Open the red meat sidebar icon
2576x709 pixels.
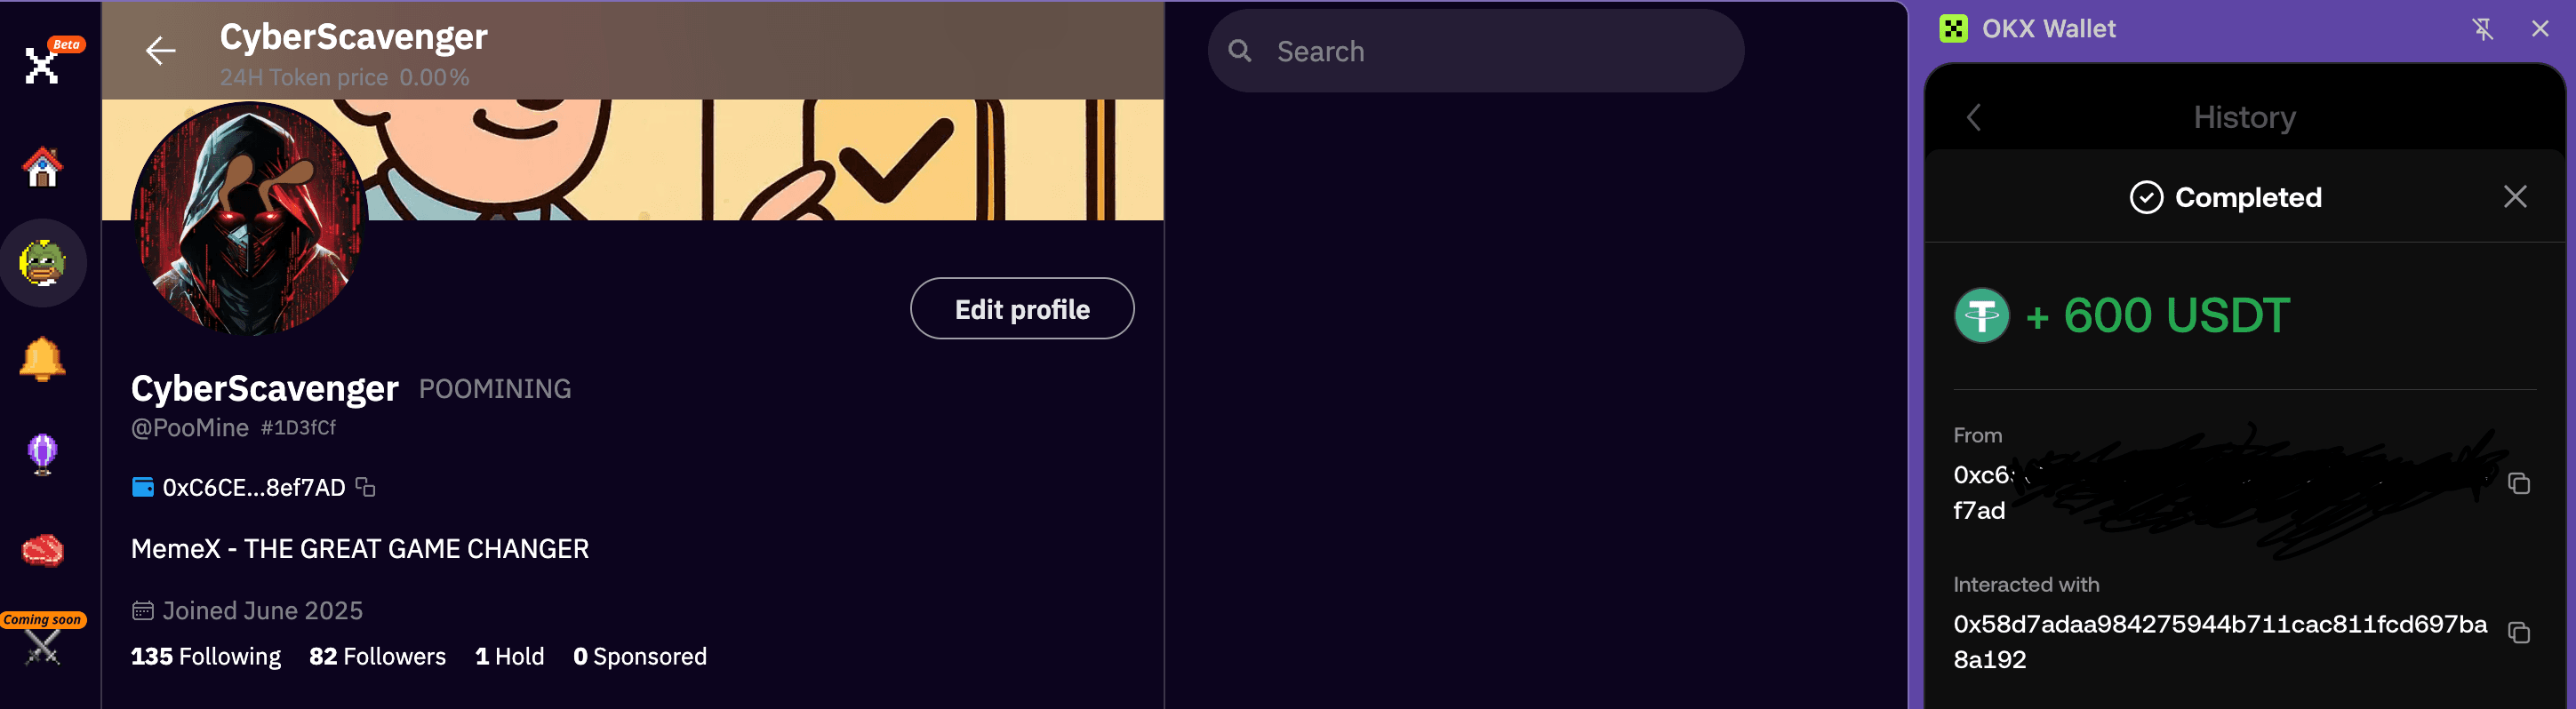coord(42,549)
